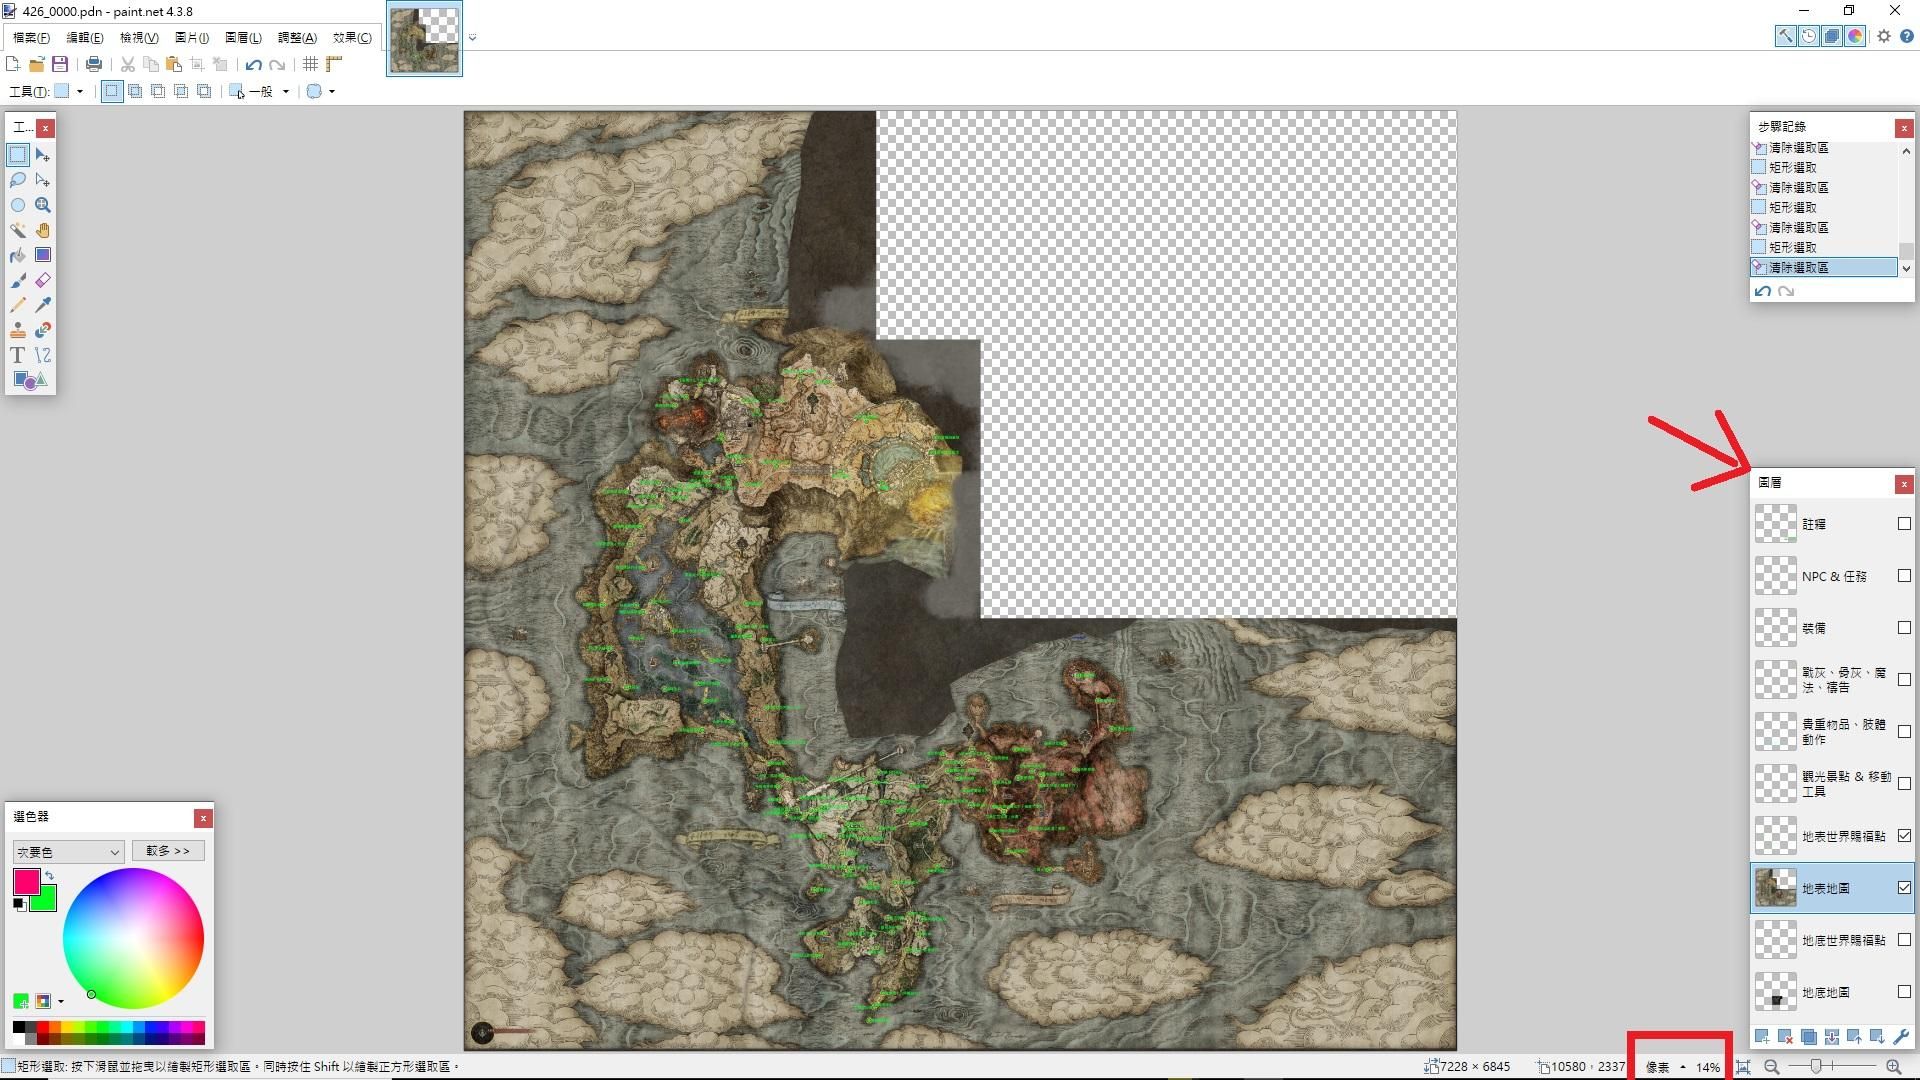Select the Recolor tool

43,330
